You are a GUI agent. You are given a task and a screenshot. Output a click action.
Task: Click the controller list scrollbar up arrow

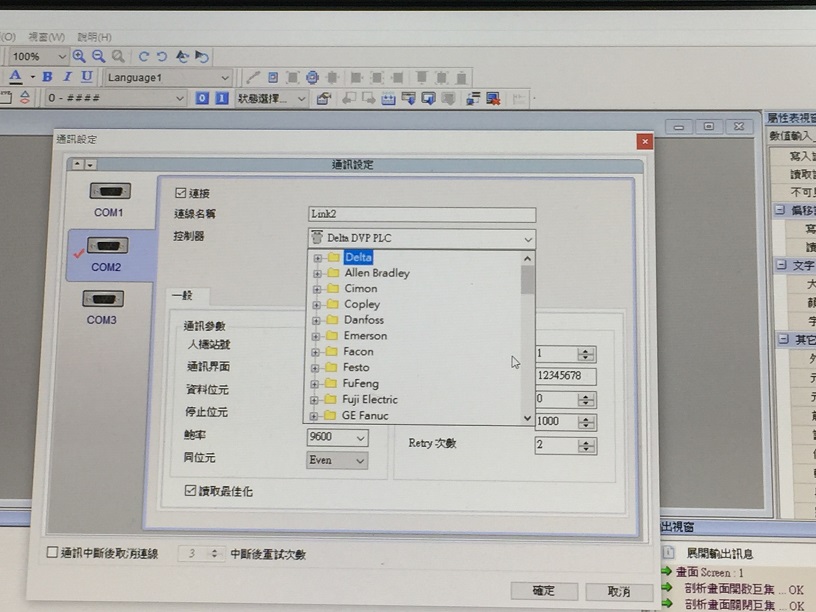527,259
